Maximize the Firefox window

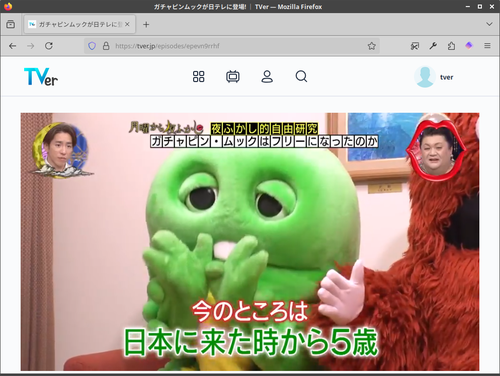[480, 6]
